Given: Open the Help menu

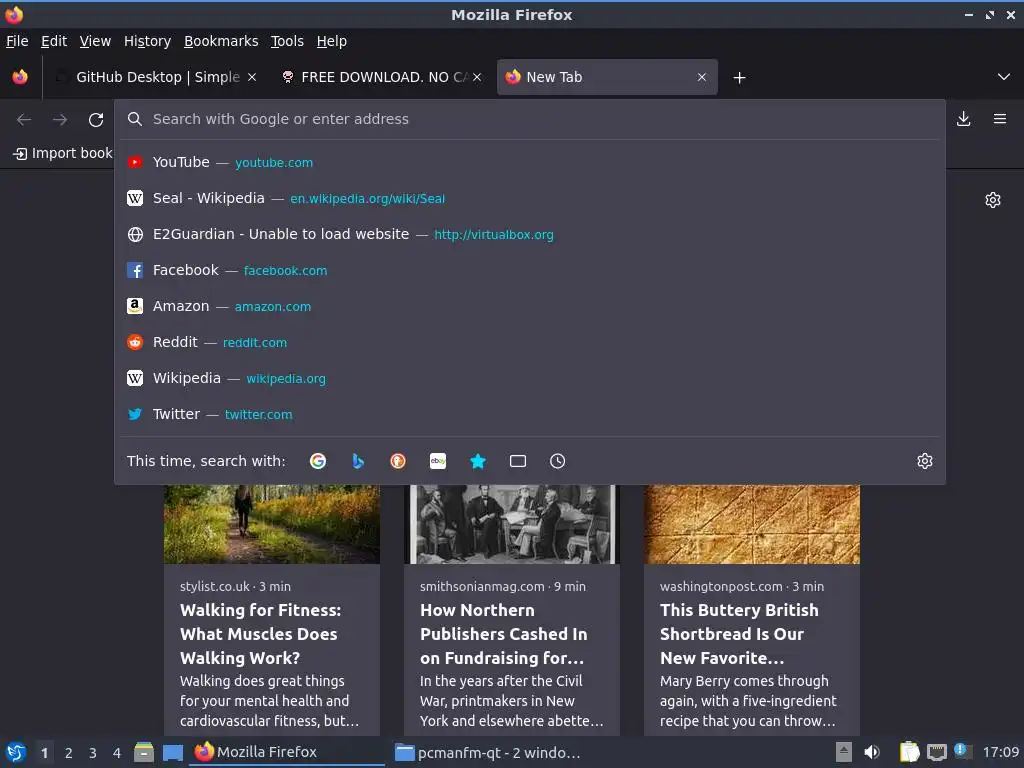Looking at the screenshot, I should (332, 41).
